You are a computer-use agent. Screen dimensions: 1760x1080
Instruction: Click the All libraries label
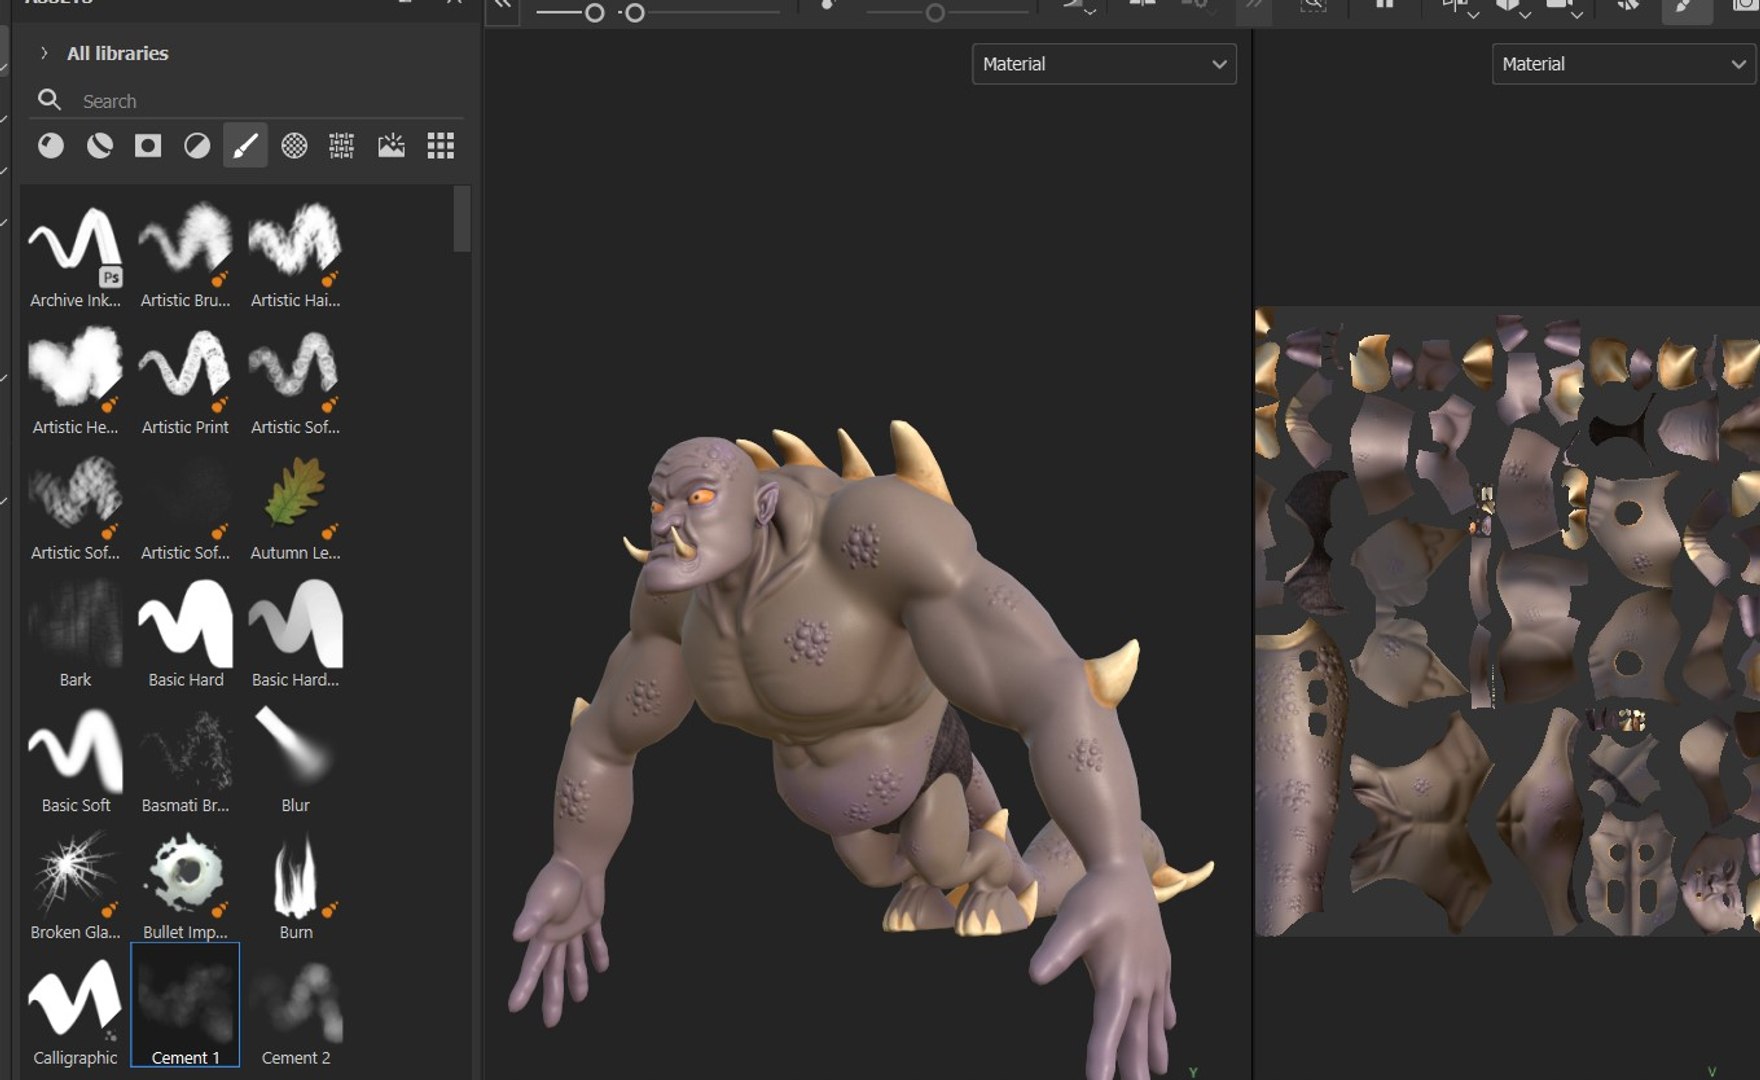click(117, 53)
